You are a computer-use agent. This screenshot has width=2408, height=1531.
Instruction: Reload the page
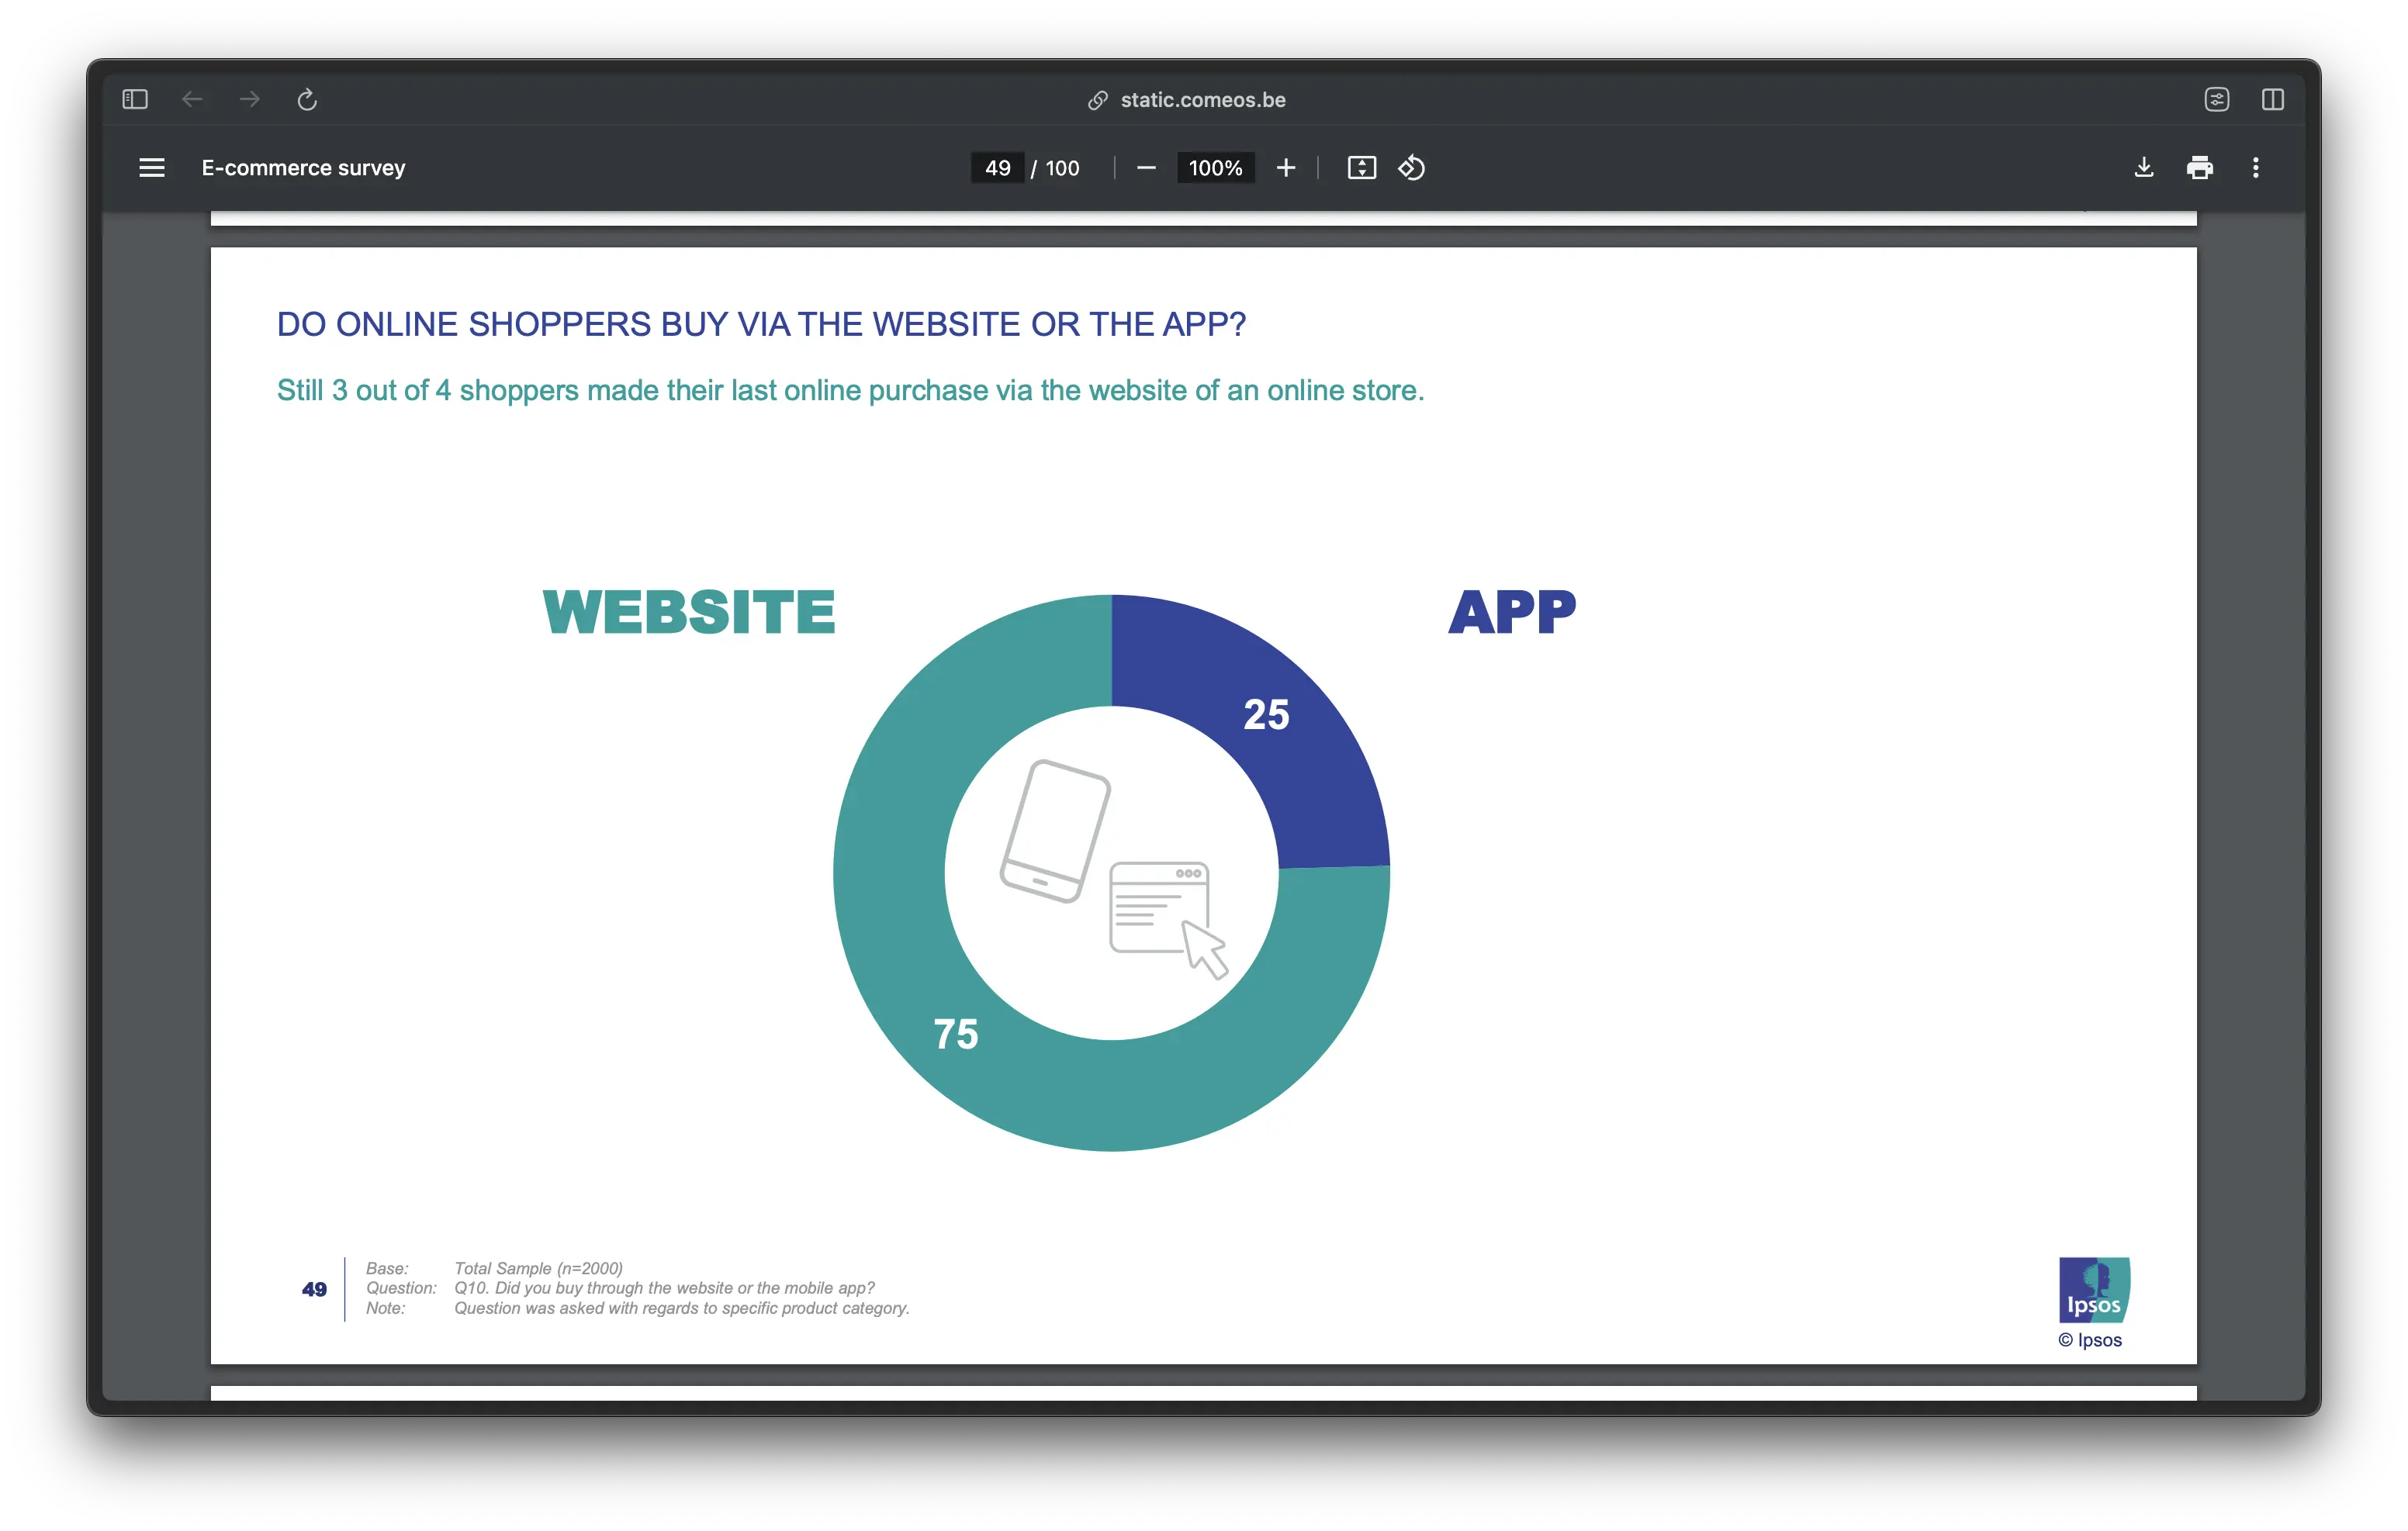point(307,99)
